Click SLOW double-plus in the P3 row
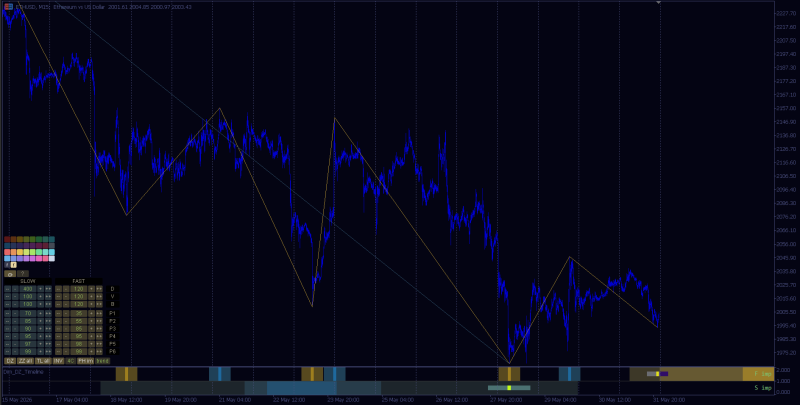The image size is (800, 405). point(48,328)
